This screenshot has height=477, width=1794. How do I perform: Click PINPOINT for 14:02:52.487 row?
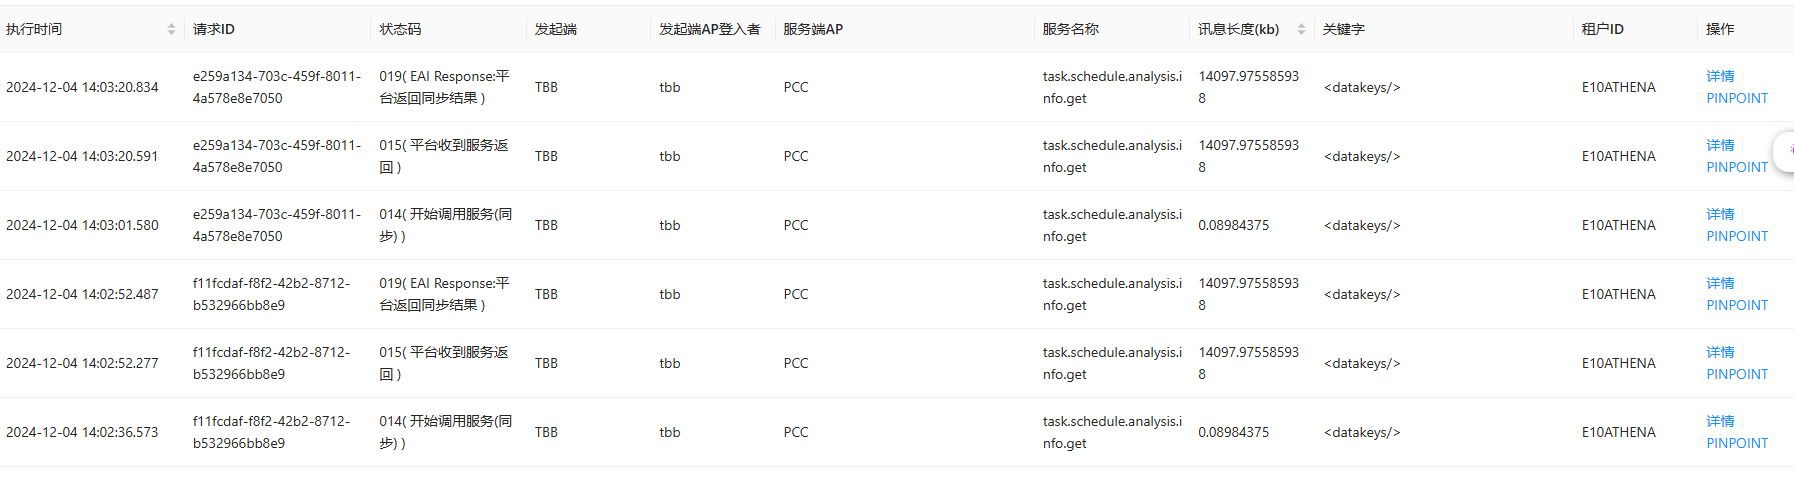(x=1737, y=305)
